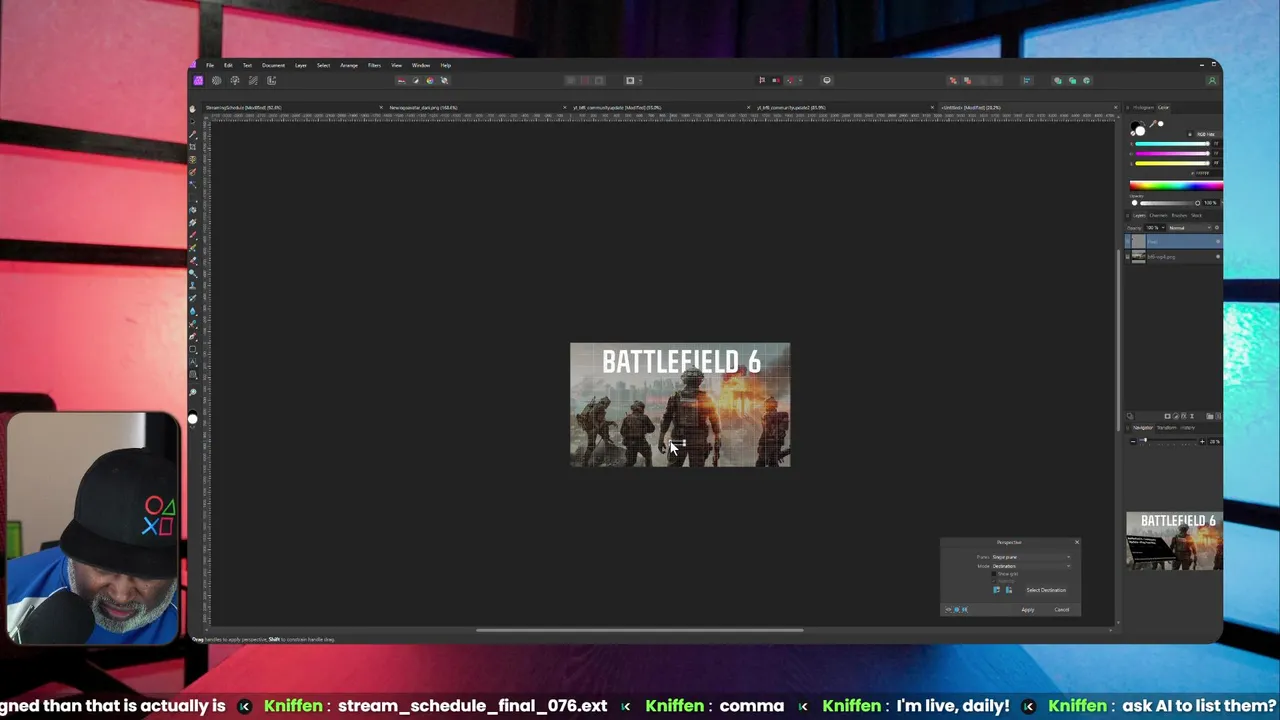Open the Document menu
The width and height of the screenshot is (1280, 720).
click(273, 65)
